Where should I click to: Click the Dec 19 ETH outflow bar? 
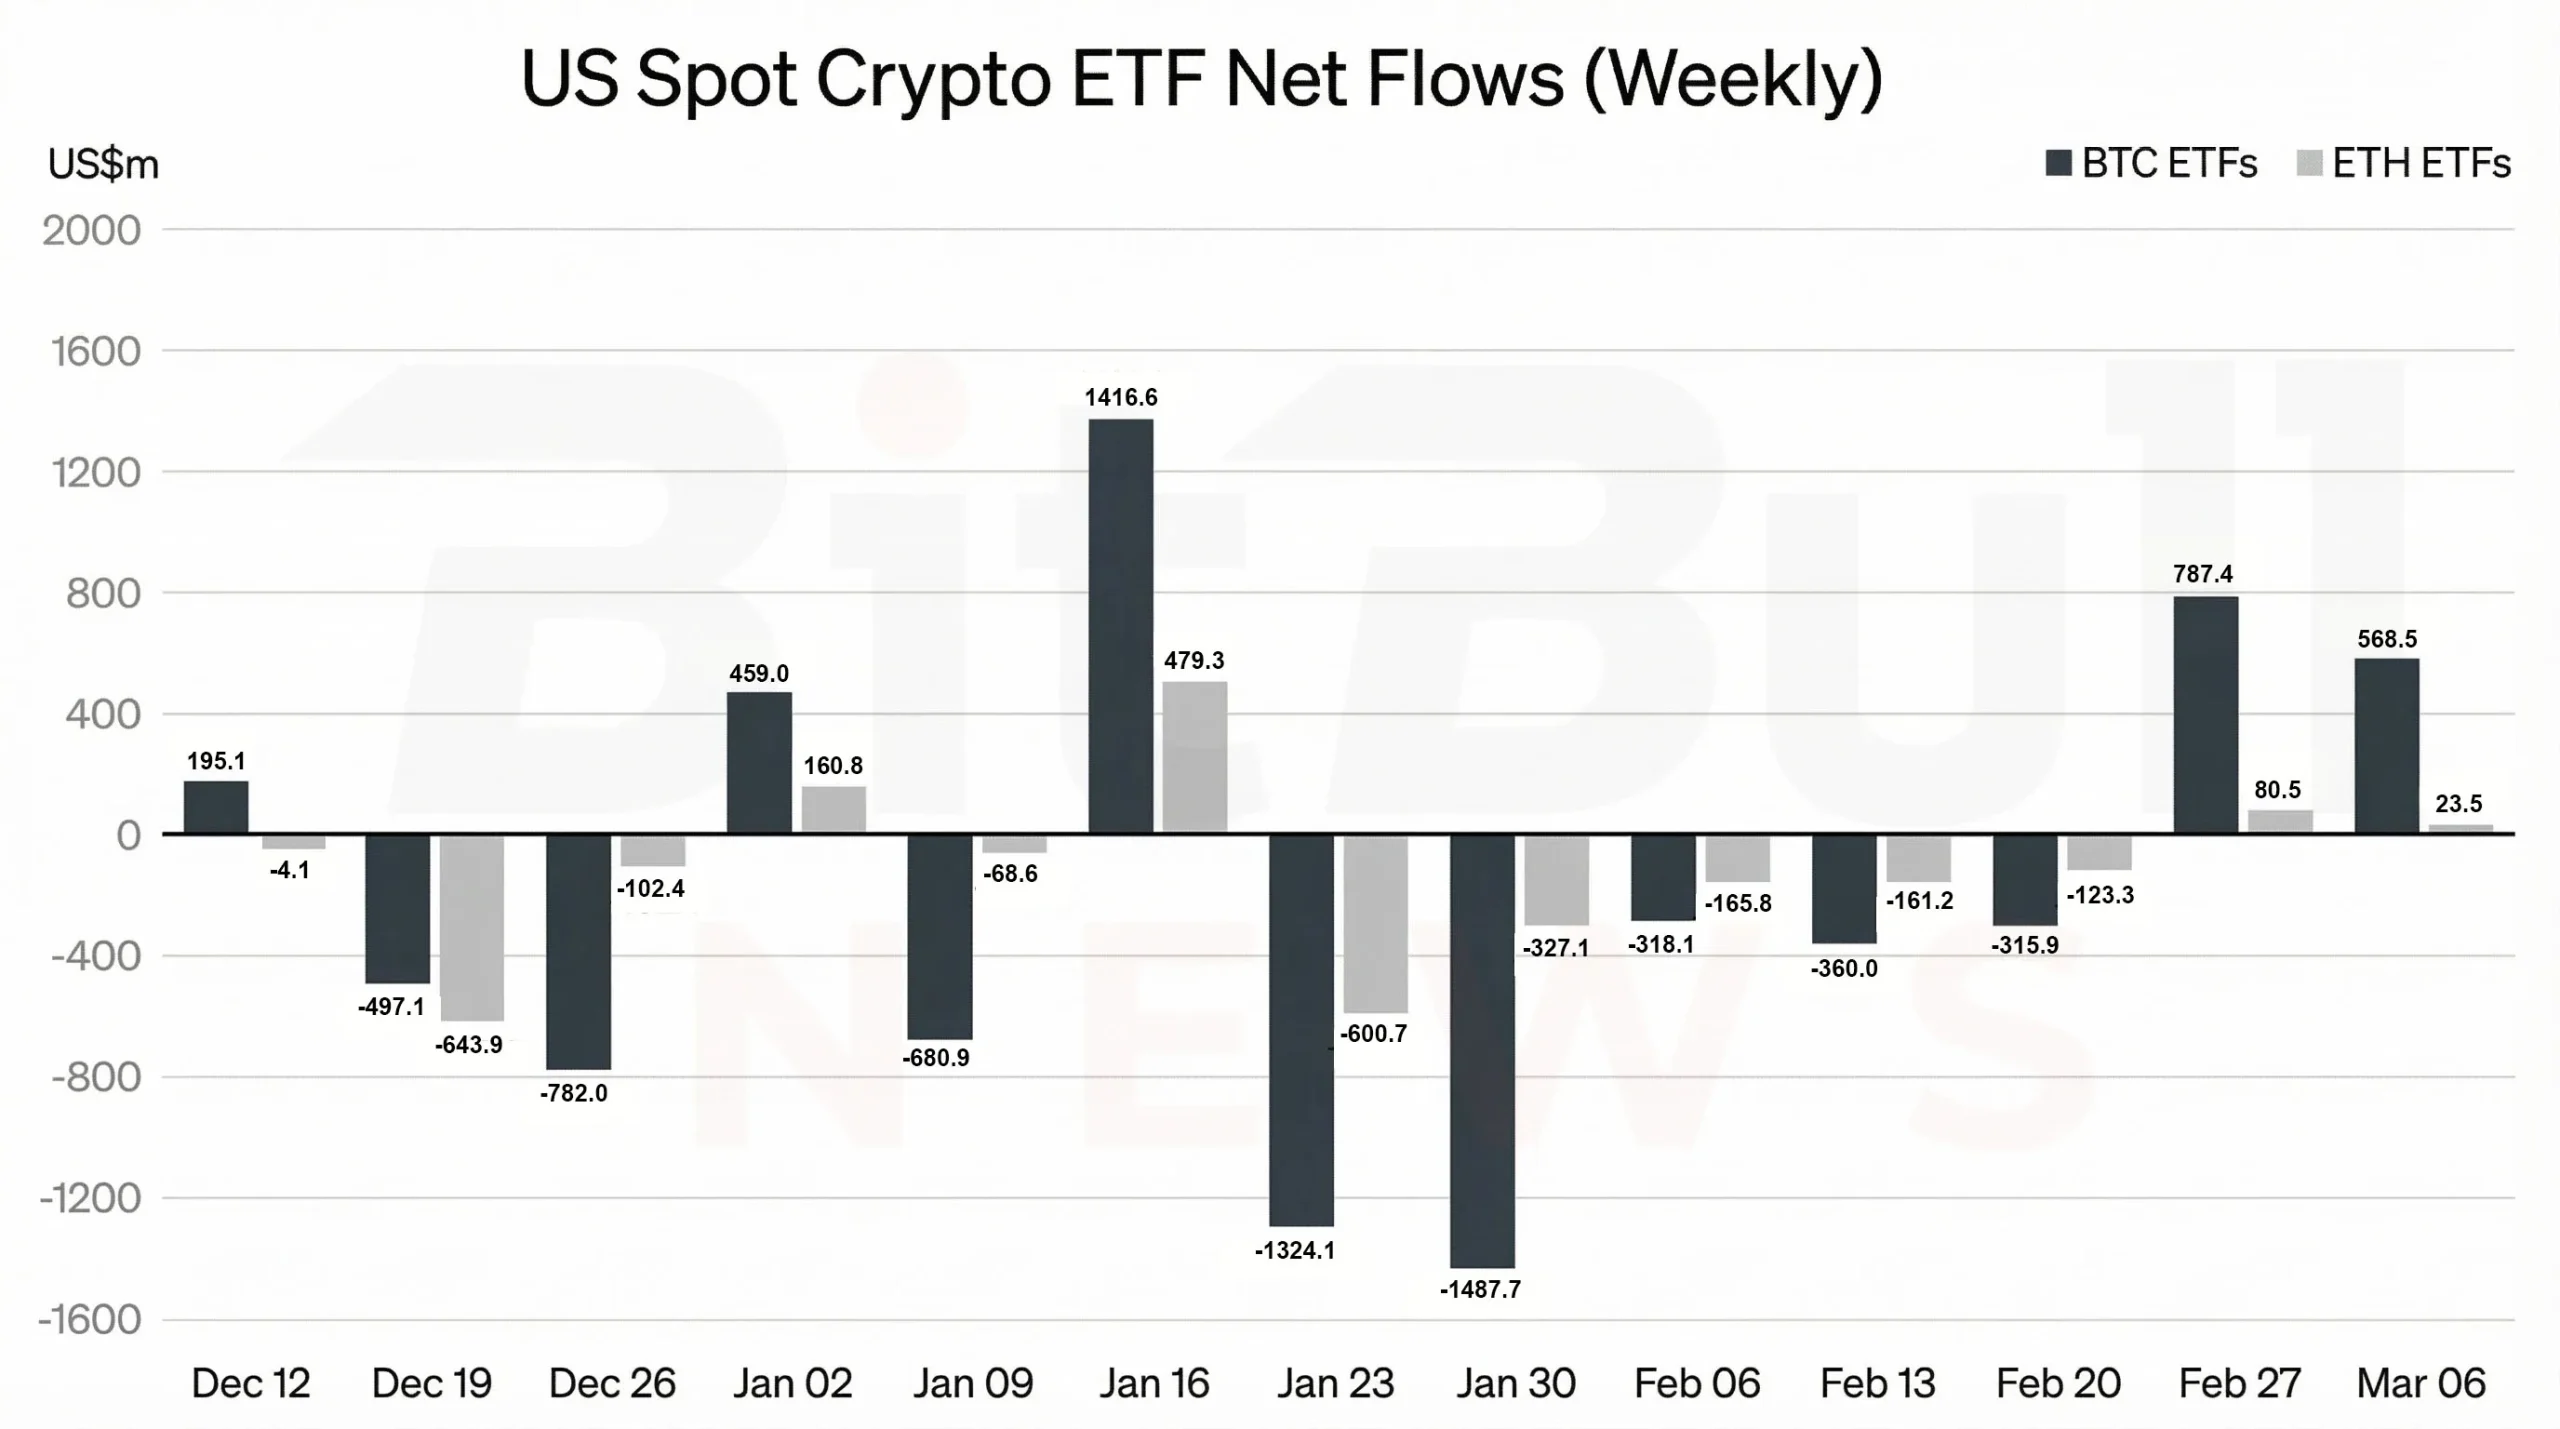click(471, 927)
